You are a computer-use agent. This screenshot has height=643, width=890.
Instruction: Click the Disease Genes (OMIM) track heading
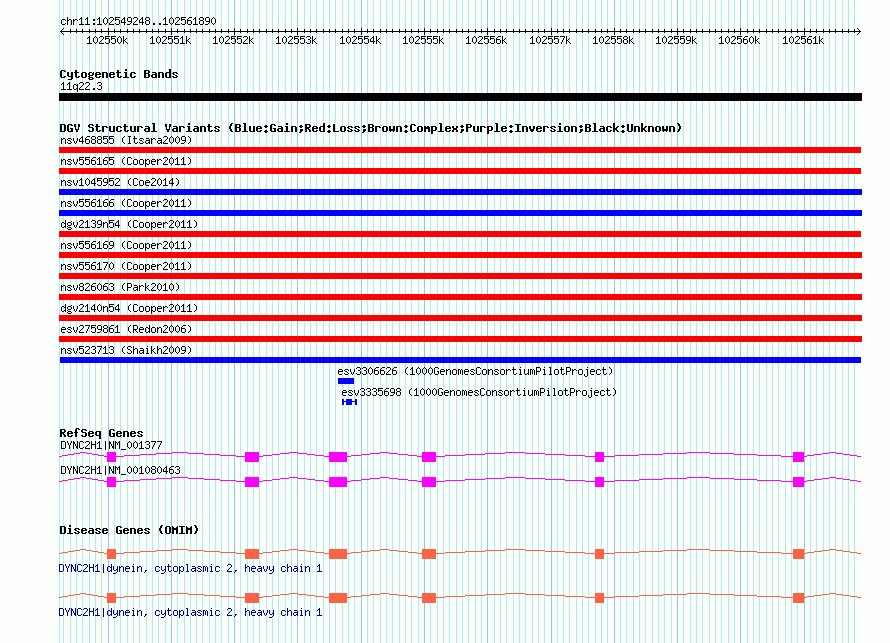pyautogui.click(x=129, y=530)
